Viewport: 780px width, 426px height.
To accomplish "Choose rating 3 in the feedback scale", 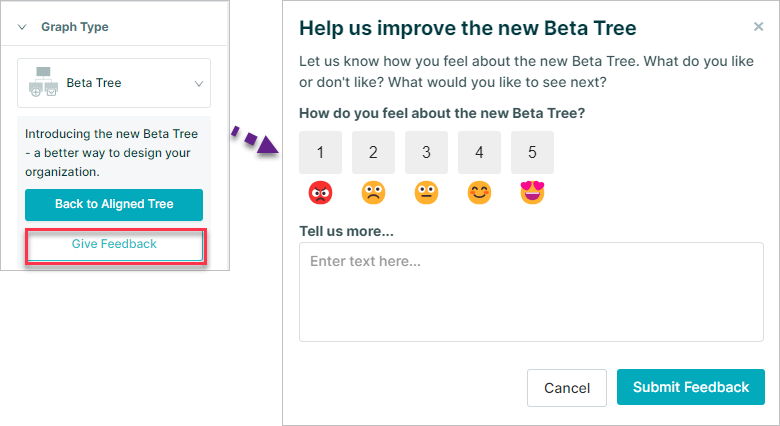I will pos(426,152).
